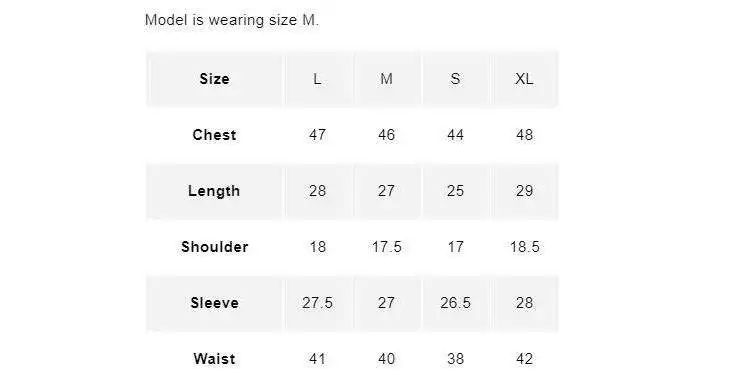The height and width of the screenshot is (375, 750).
Task: Select the S size column header
Action: (x=455, y=79)
